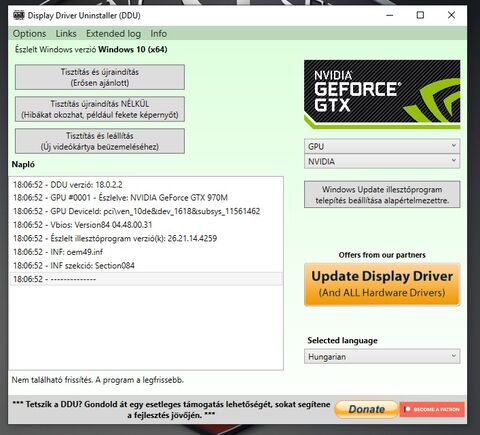This screenshot has width=480, height=435.
Task: Expand the NVIDIA vendor dropdown
Action: click(x=382, y=161)
